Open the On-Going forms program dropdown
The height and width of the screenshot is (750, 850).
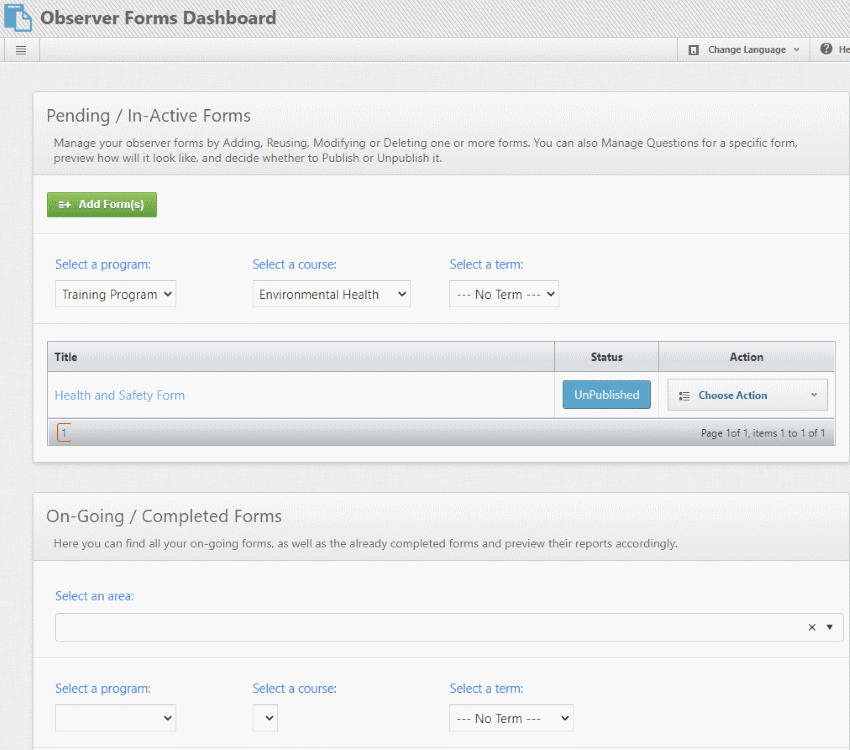115,718
